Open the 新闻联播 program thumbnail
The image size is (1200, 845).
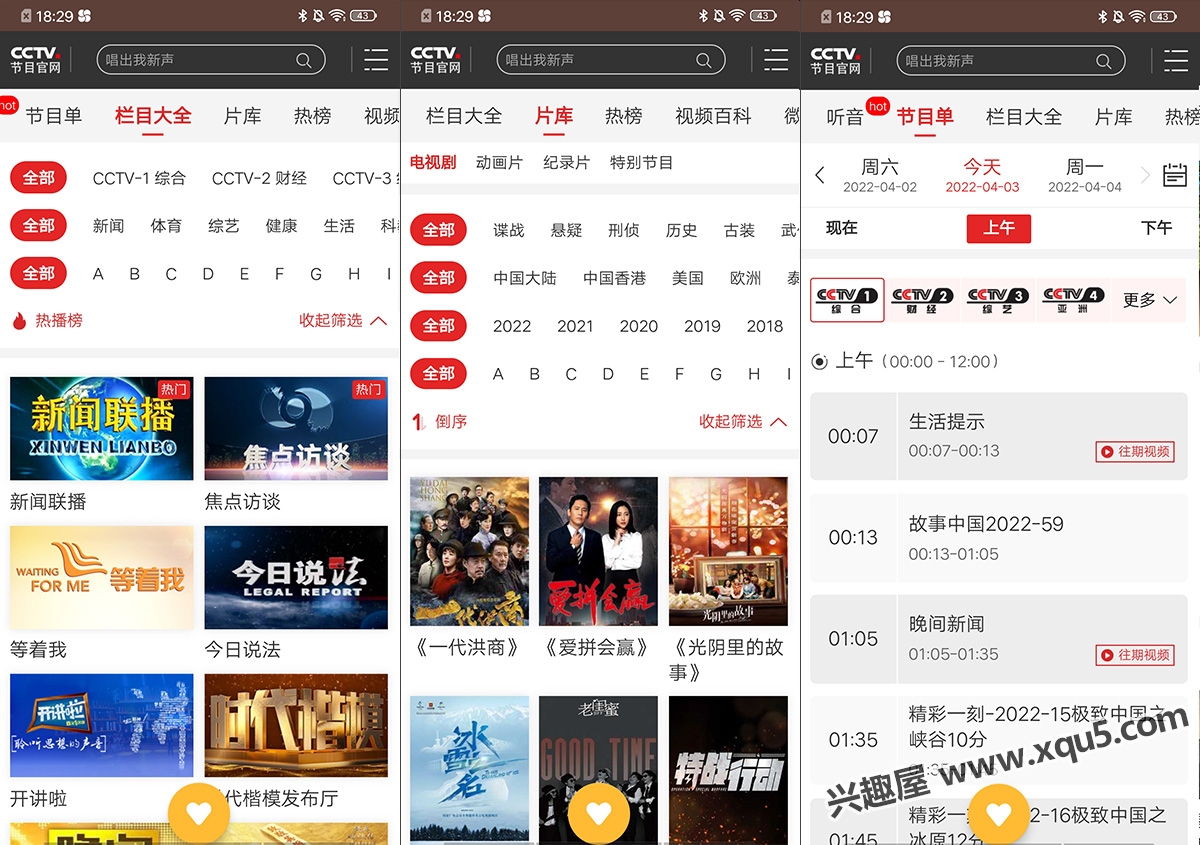101,429
